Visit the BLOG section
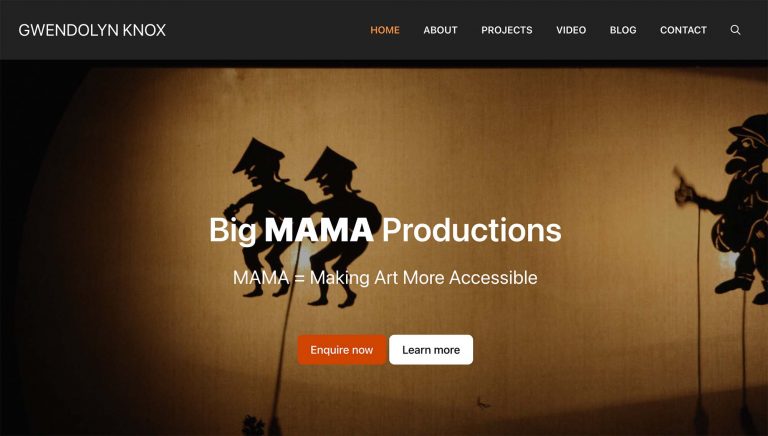Viewport: 768px width, 436px height. 623,30
